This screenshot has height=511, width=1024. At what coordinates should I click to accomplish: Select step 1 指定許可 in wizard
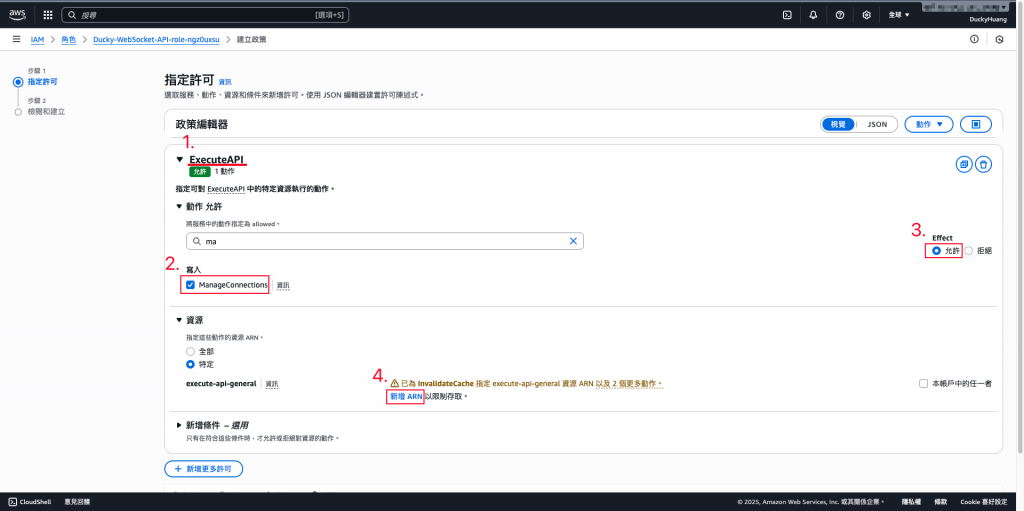pyautogui.click(x=42, y=82)
